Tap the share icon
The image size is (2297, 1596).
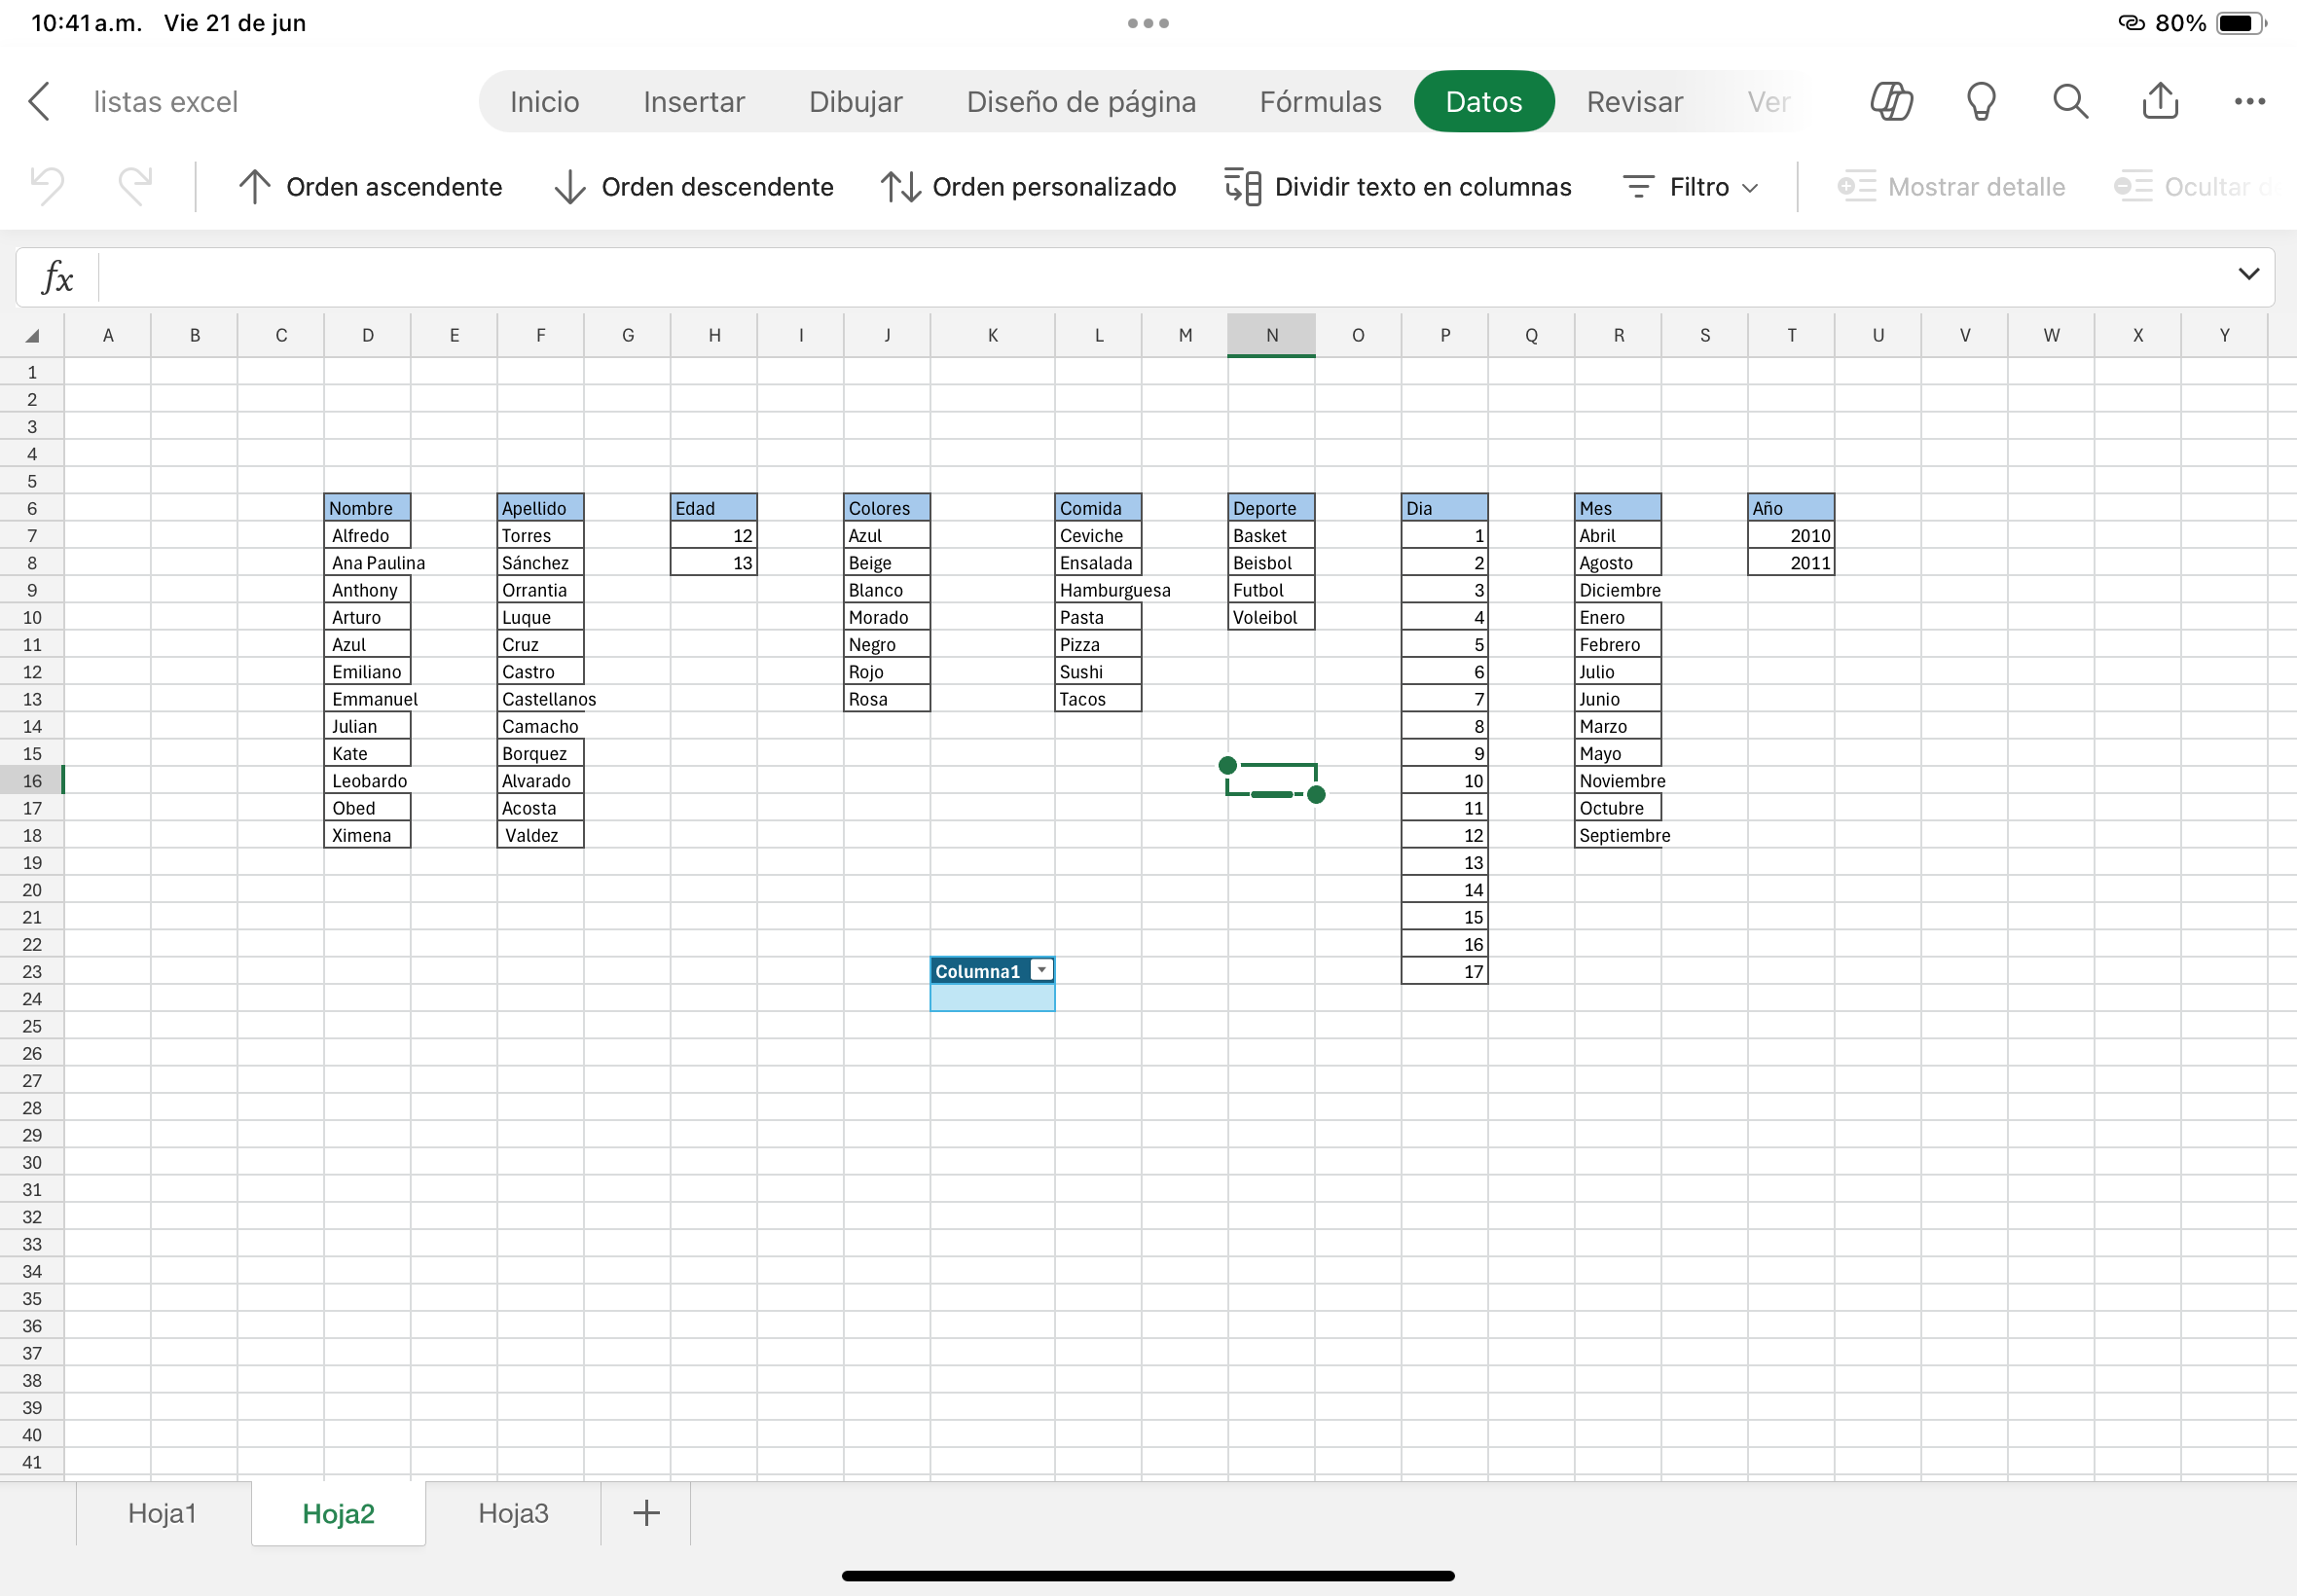click(2160, 102)
